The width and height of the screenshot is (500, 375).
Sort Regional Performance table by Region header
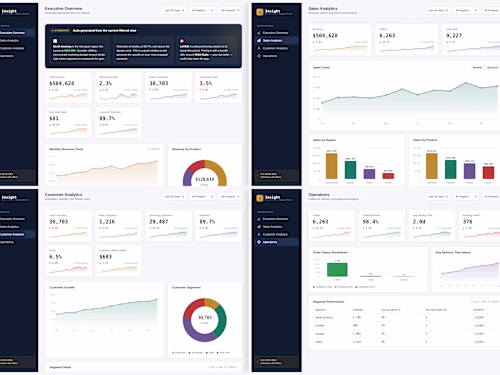[x=320, y=310]
